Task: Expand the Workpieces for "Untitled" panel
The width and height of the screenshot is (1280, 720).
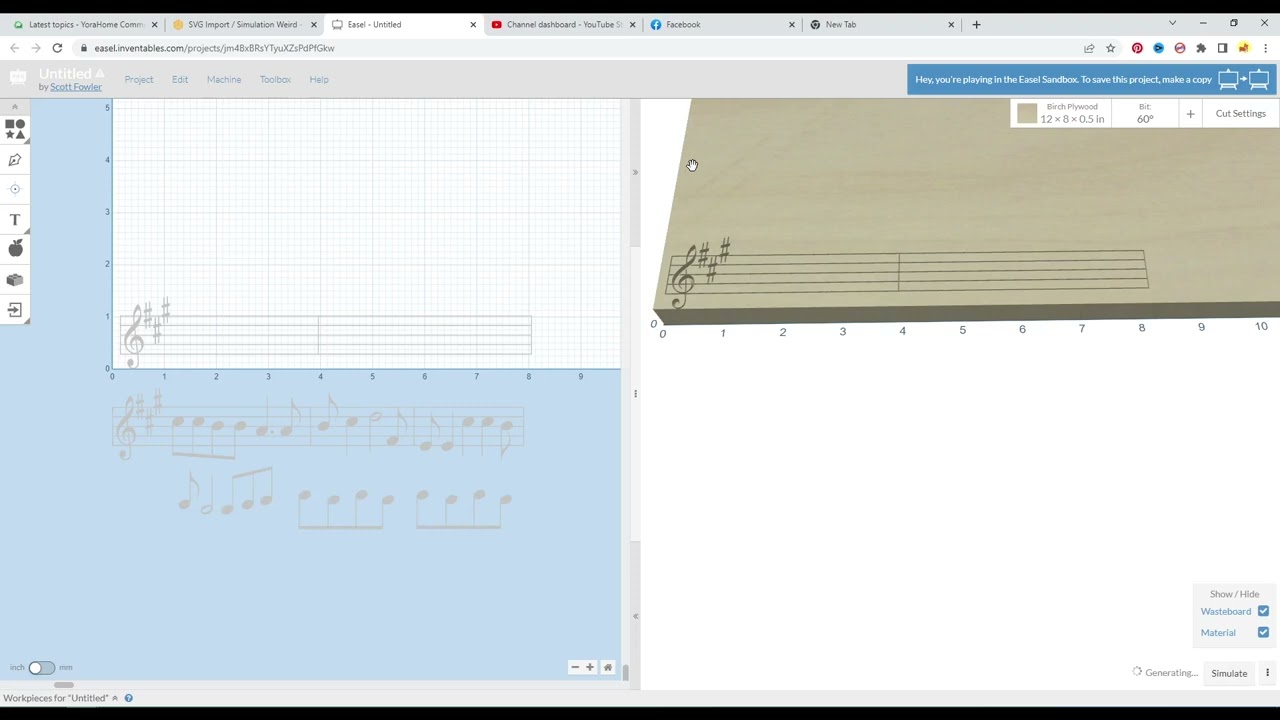Action: [60, 698]
